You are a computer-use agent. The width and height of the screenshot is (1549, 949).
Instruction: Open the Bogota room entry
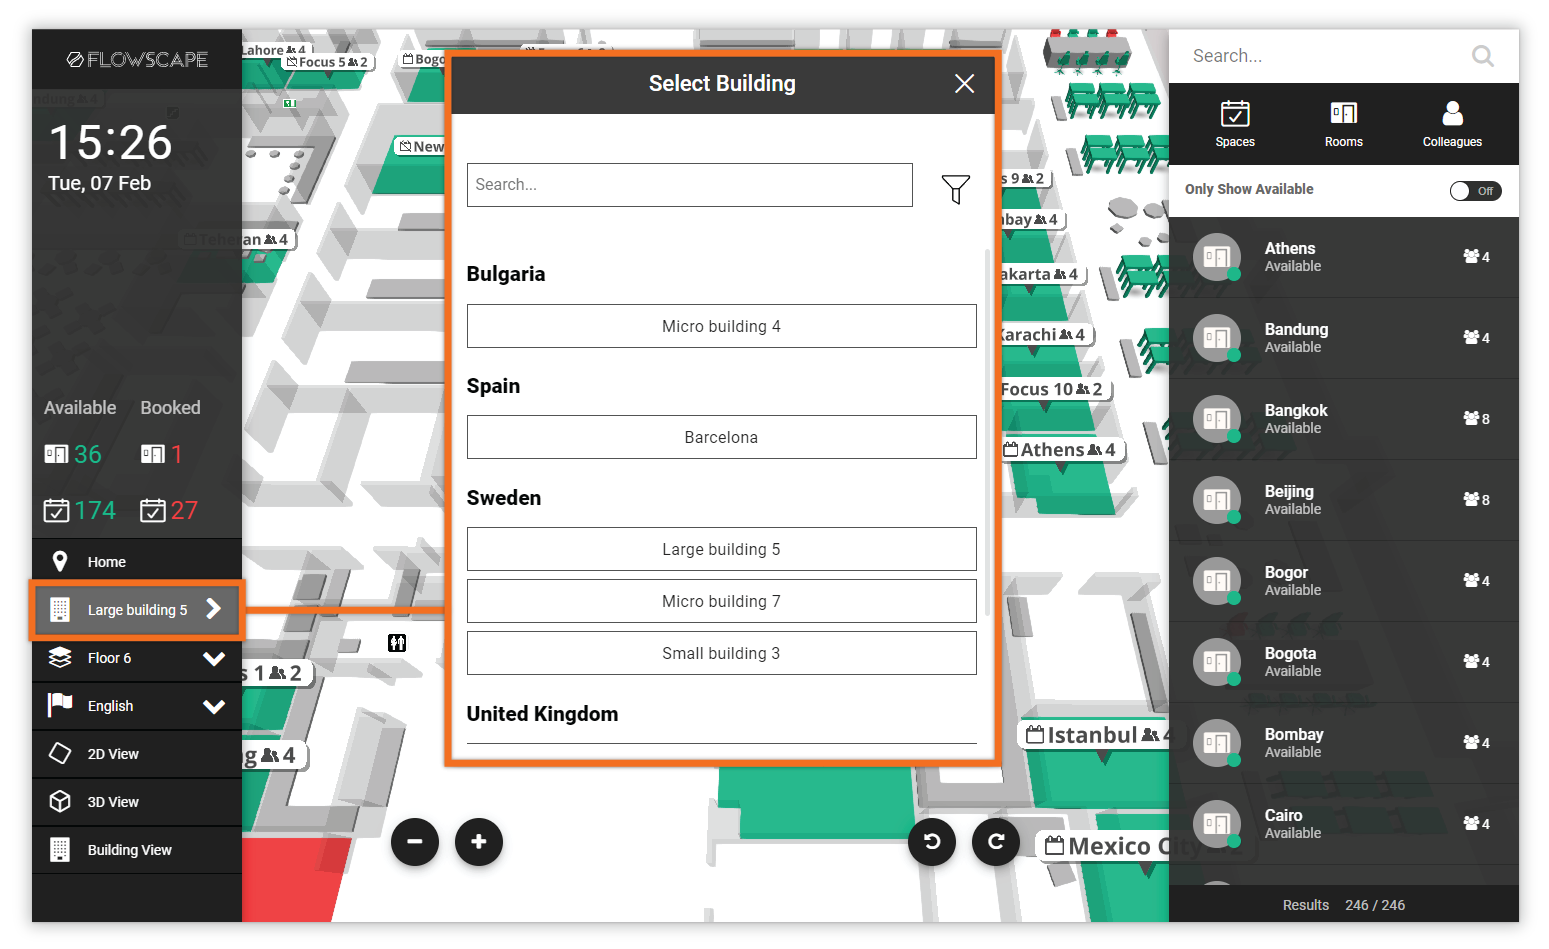coord(1344,662)
